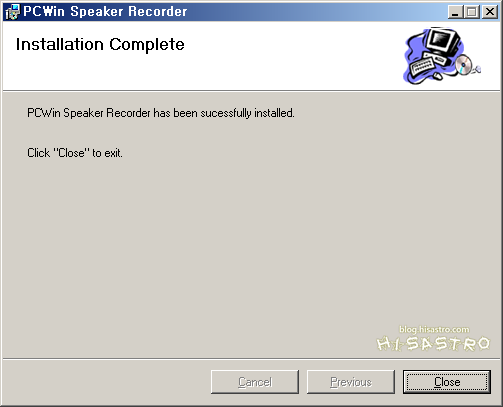Click the disabled Cancel button
Screen dimensions: 503x407
(255, 382)
